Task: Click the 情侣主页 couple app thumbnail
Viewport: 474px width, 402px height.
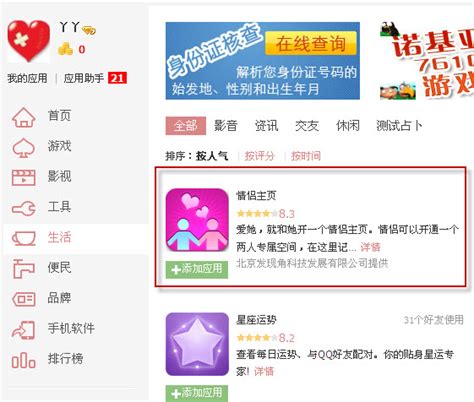Action: (x=197, y=220)
